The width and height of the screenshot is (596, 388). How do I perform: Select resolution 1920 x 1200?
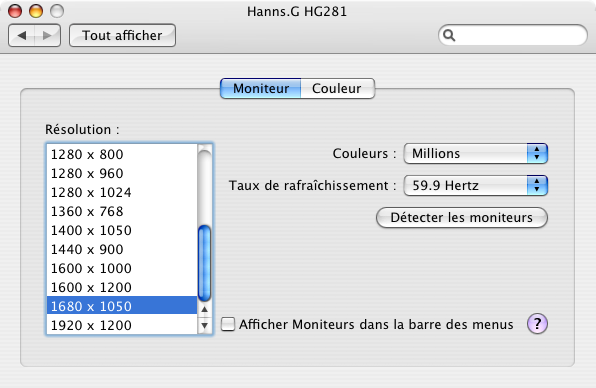point(122,325)
